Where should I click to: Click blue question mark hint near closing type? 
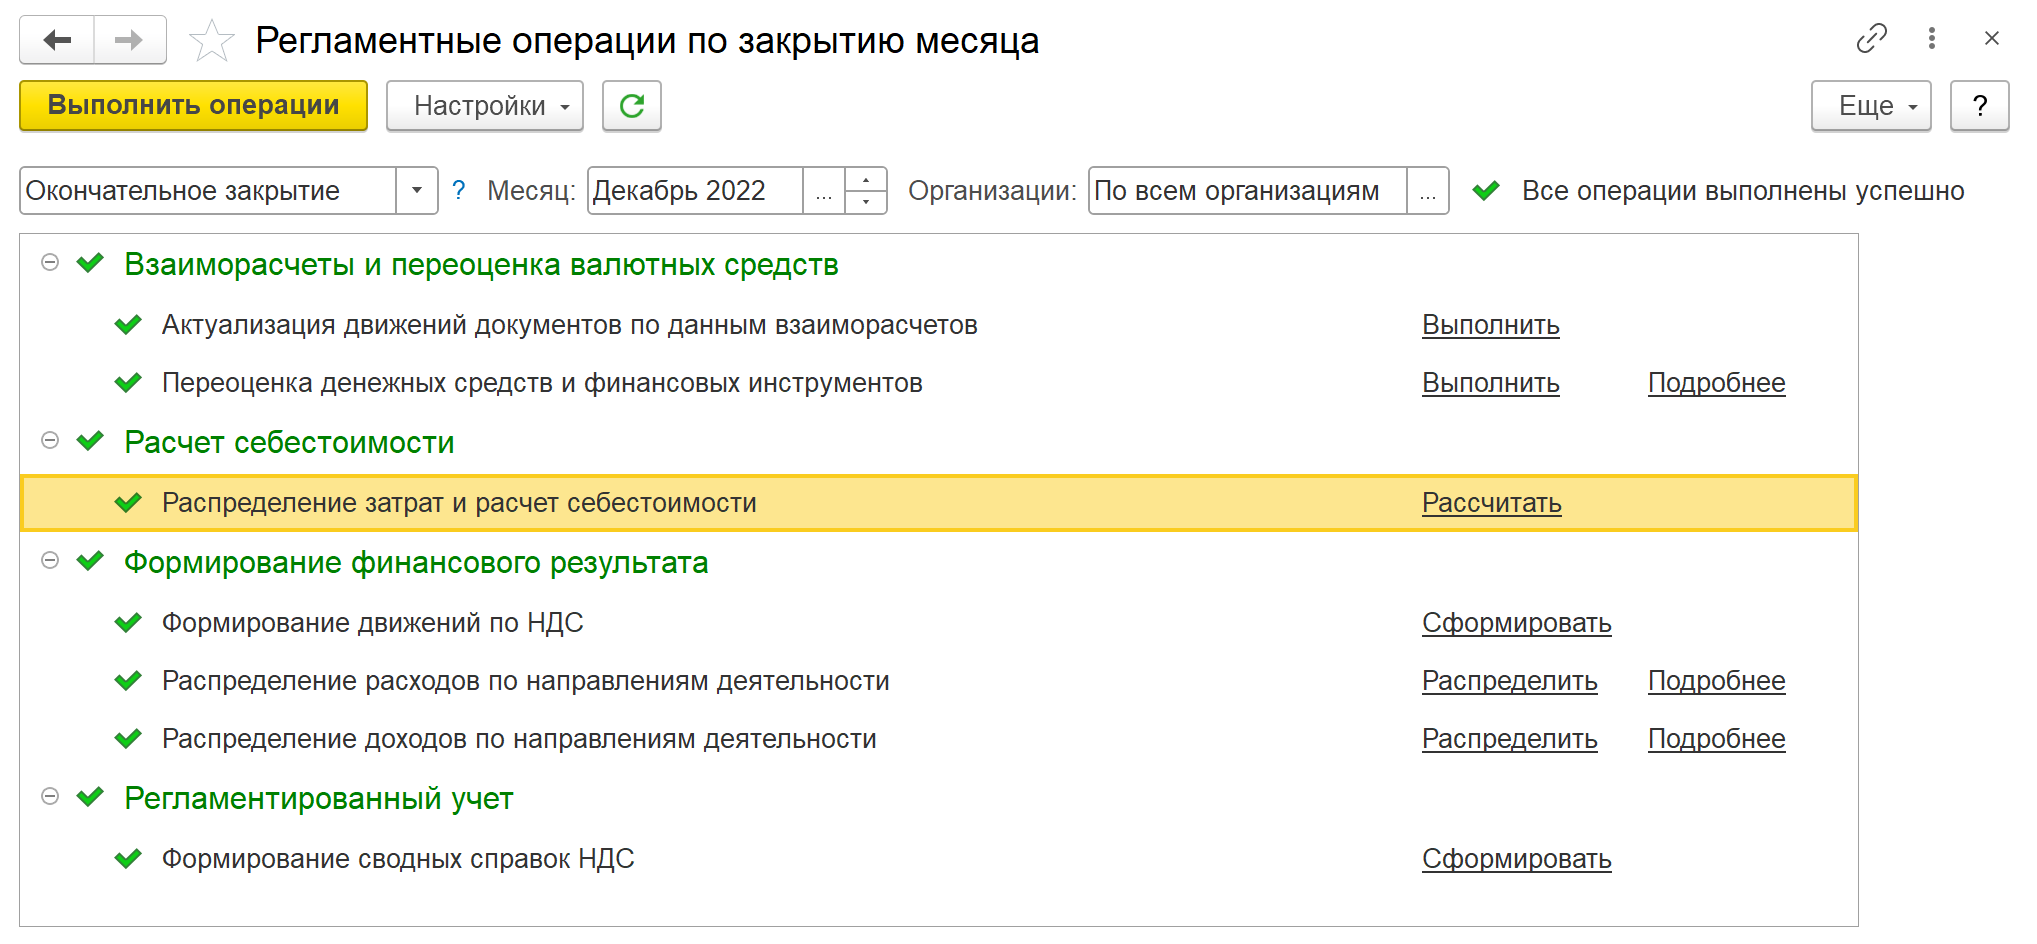point(458,190)
